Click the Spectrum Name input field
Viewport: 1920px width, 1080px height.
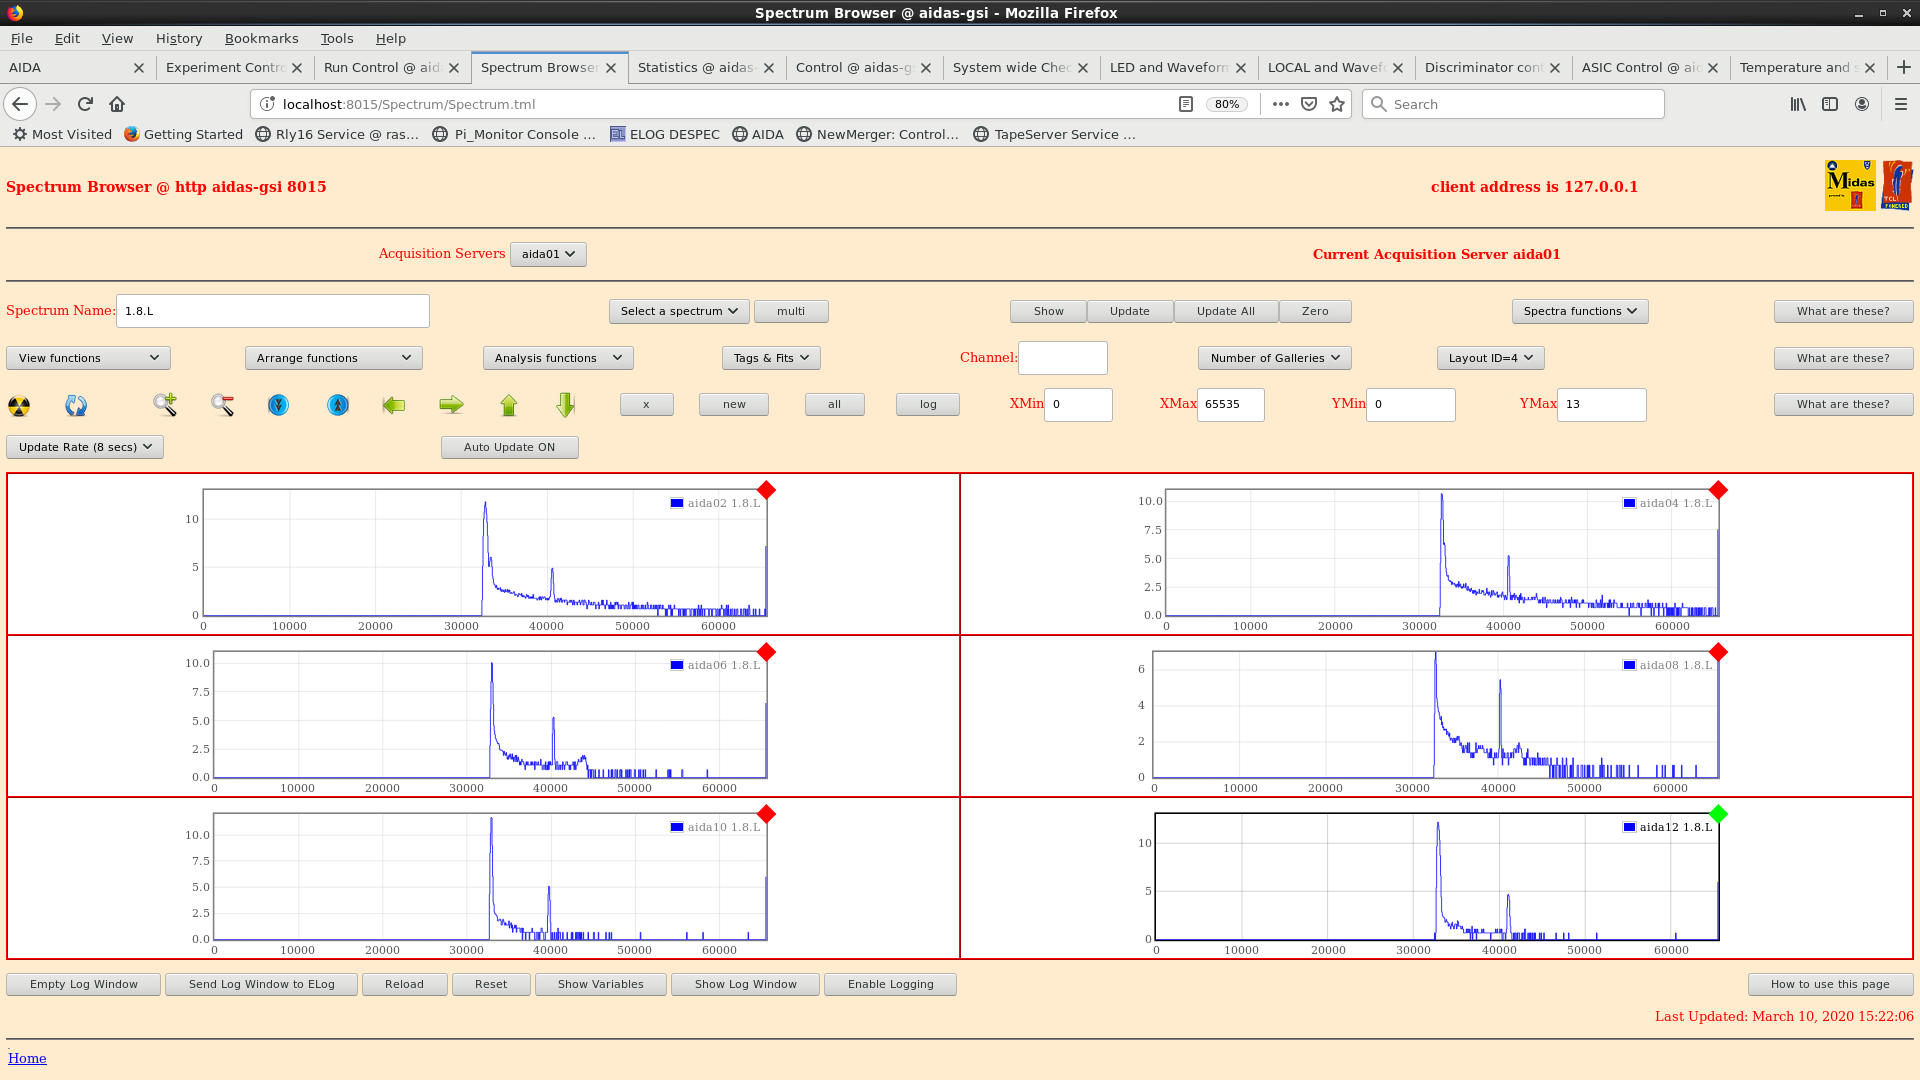tap(272, 311)
